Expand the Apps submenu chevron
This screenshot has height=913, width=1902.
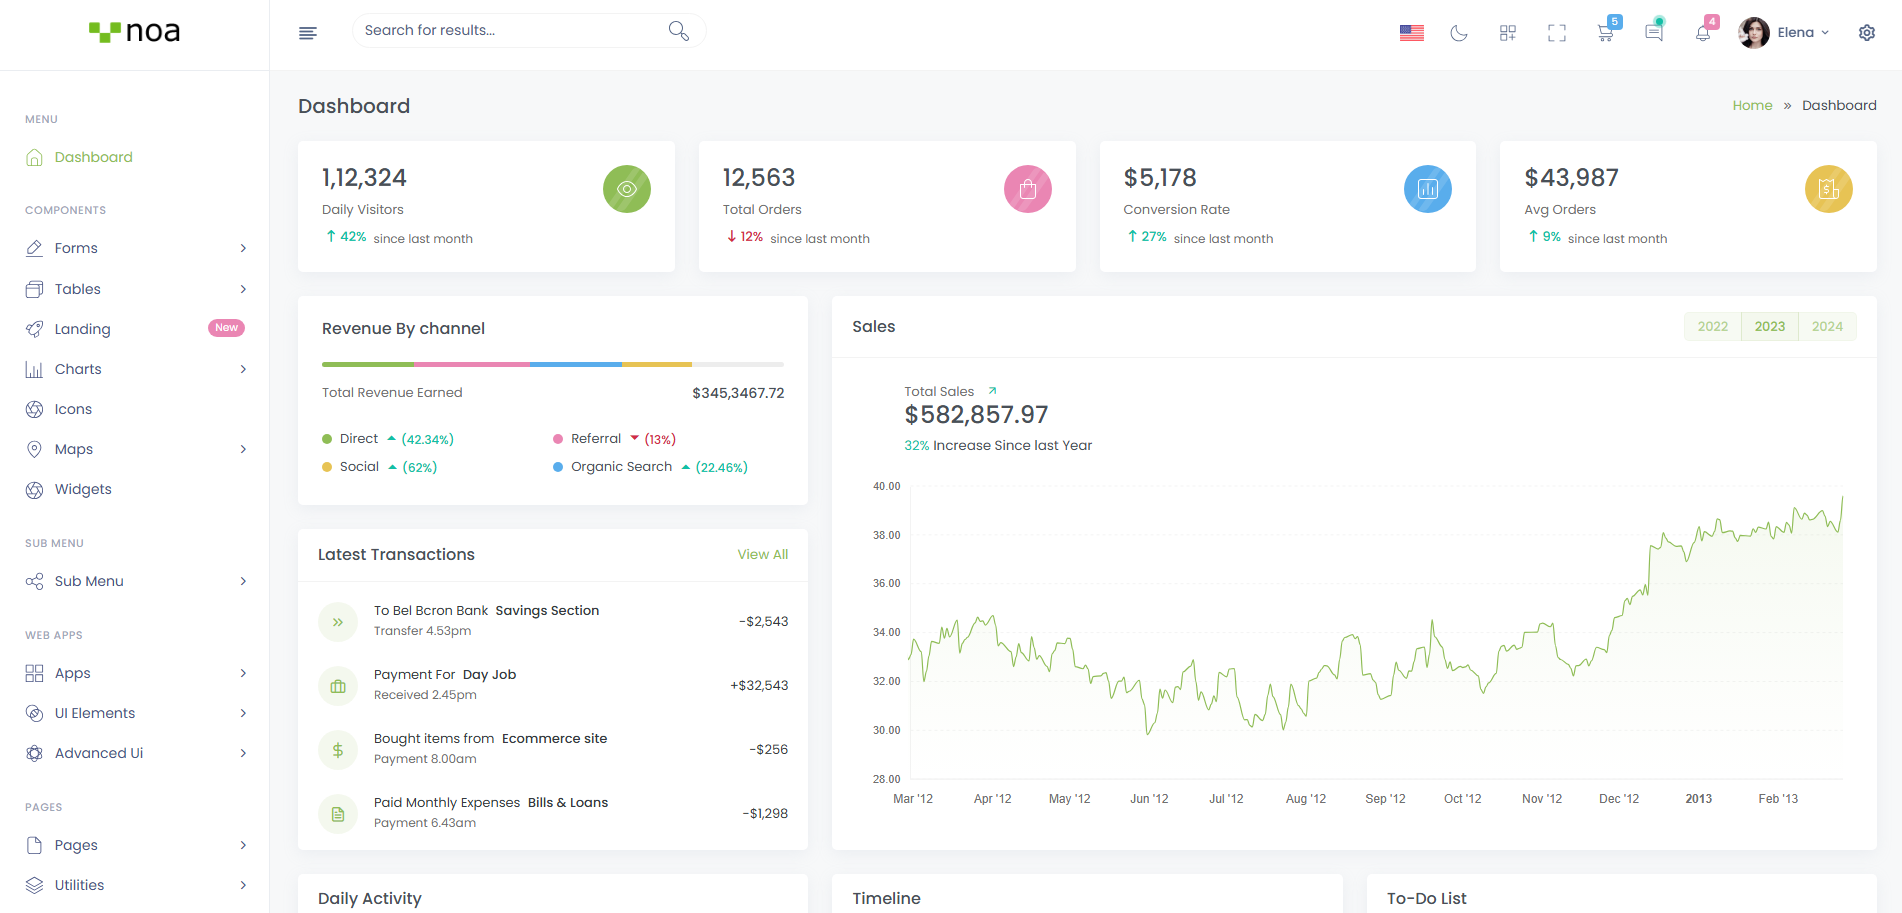click(x=243, y=673)
